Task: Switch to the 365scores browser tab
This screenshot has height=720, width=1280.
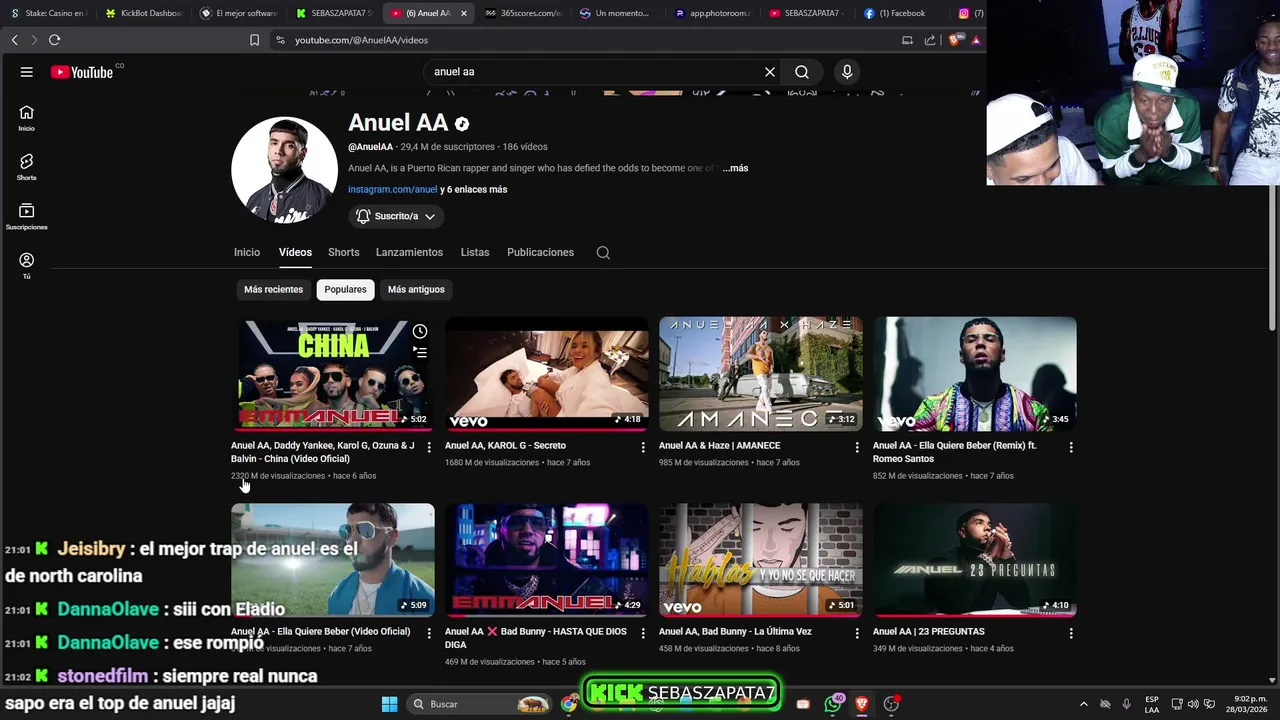Action: click(x=523, y=13)
